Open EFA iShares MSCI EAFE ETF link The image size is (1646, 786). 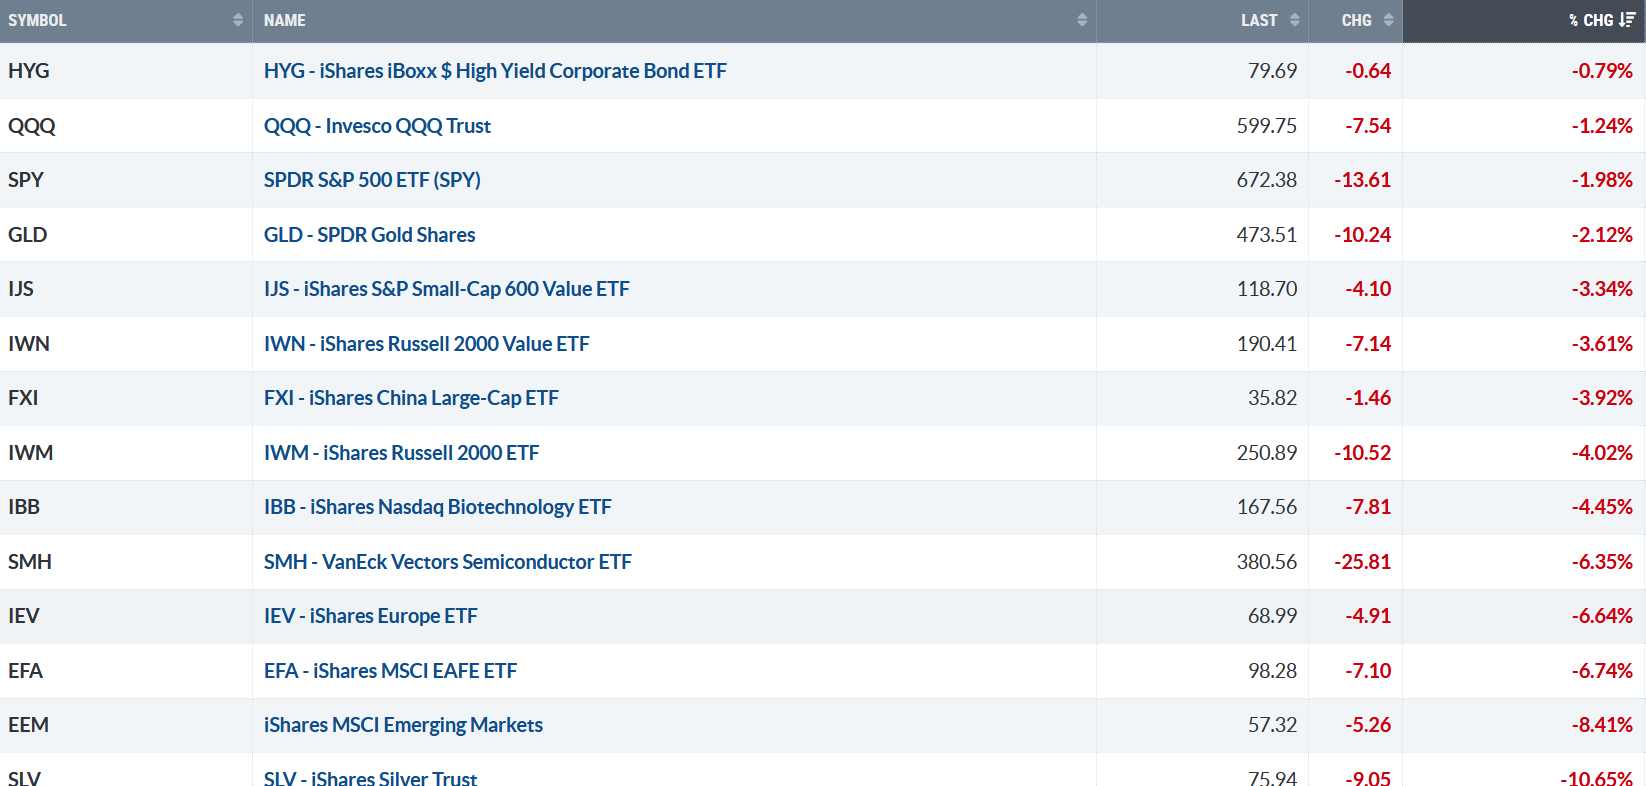(390, 671)
